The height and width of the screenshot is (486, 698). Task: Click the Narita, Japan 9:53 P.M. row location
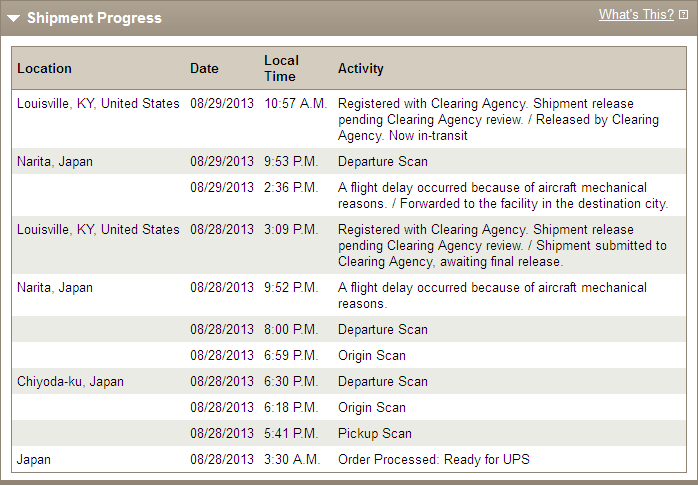[55, 162]
